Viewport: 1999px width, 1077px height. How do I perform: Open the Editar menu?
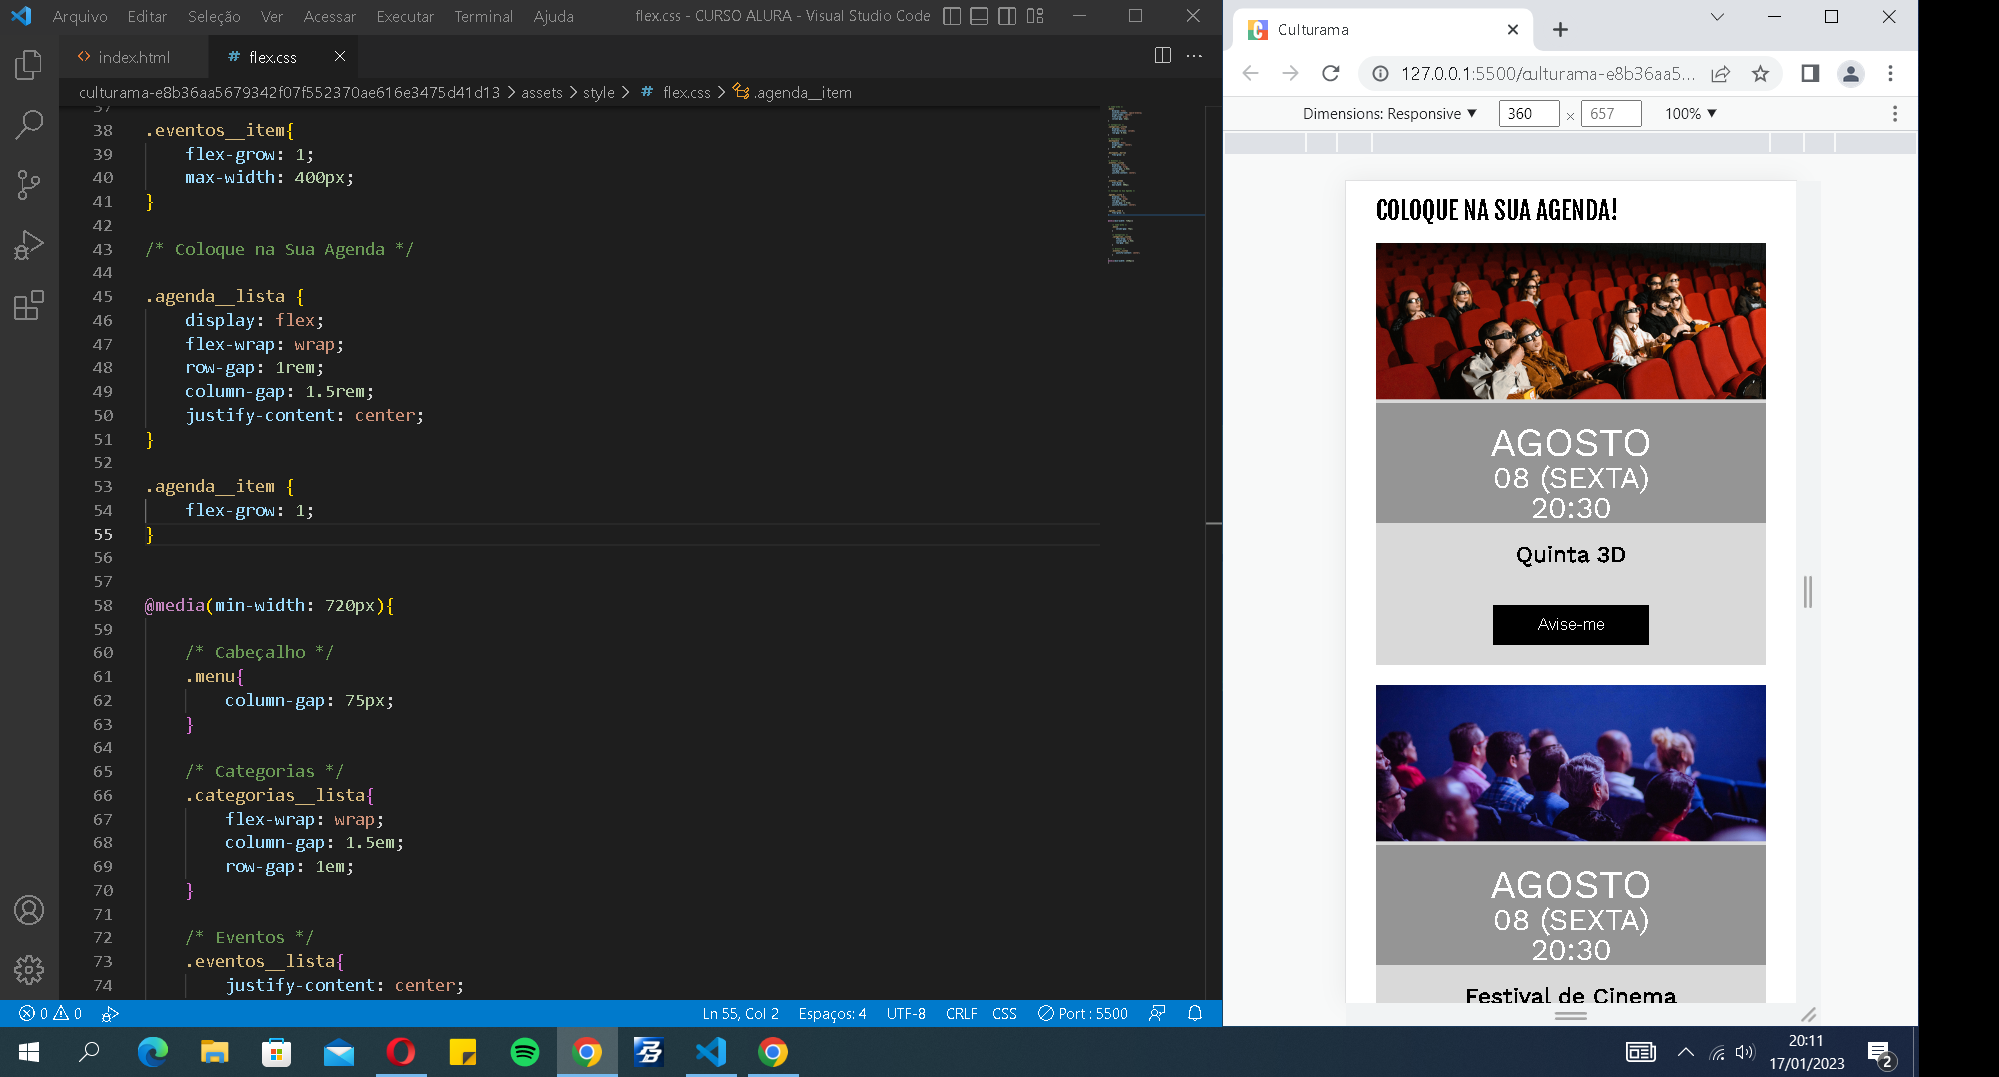[147, 16]
